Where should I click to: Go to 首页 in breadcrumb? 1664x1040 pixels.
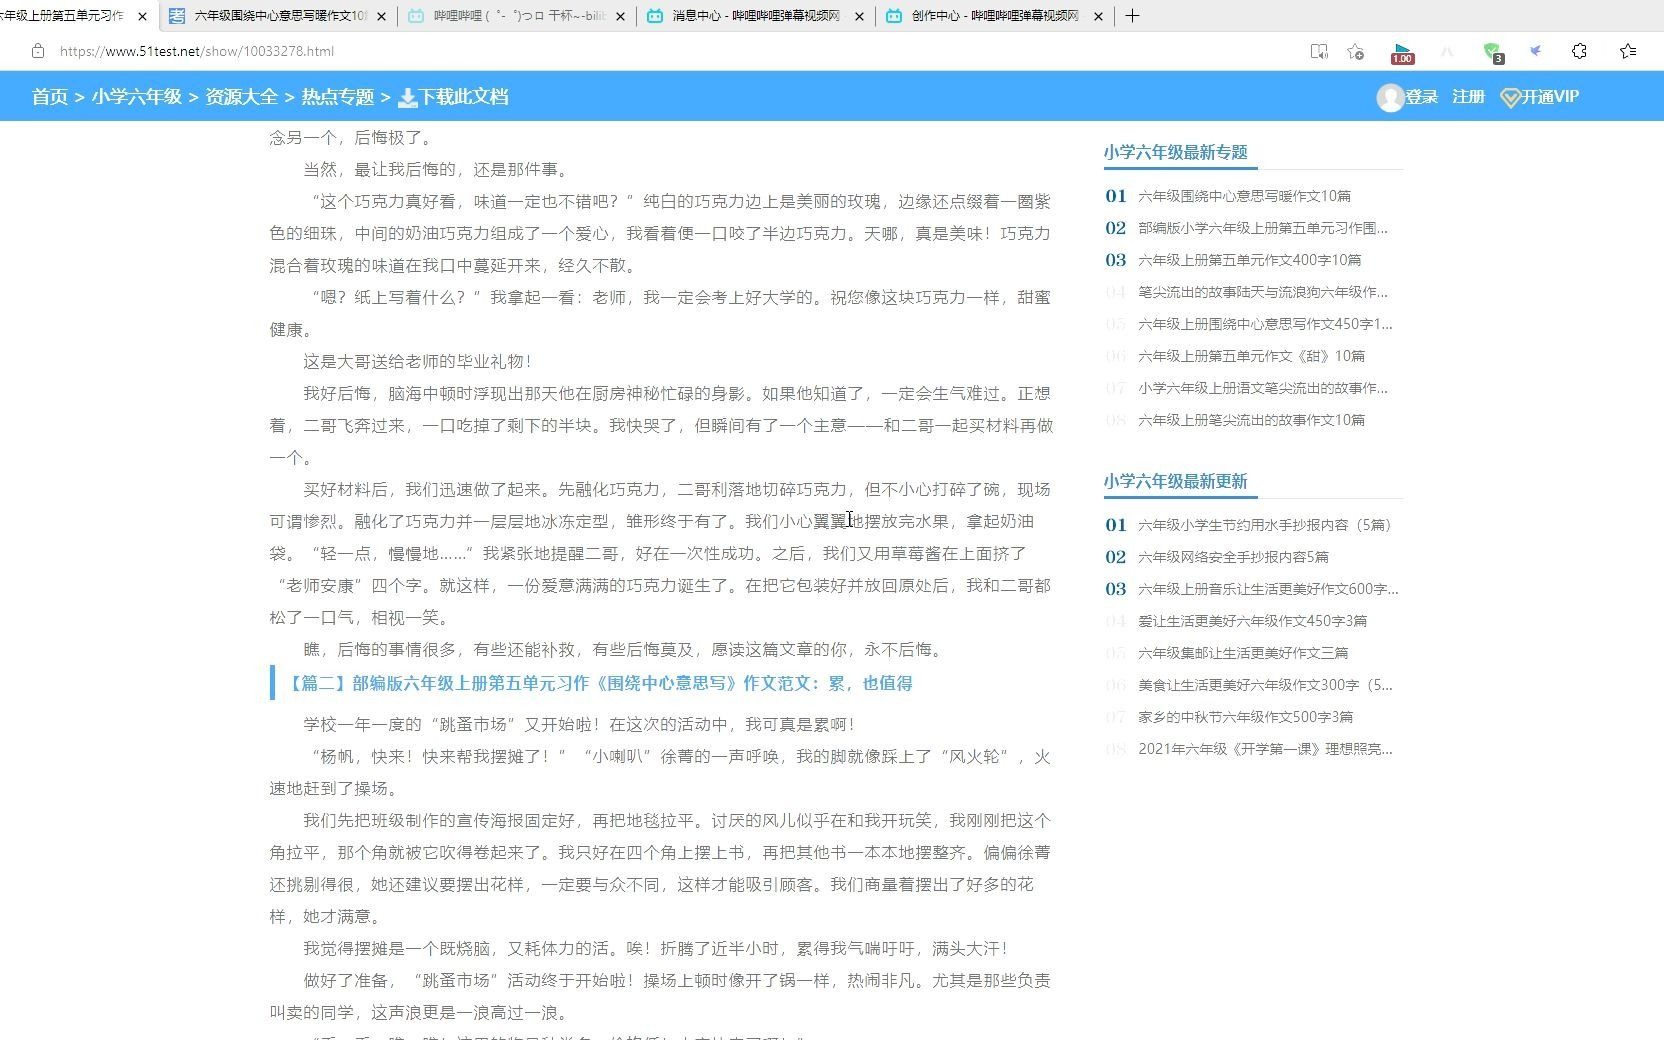point(50,97)
